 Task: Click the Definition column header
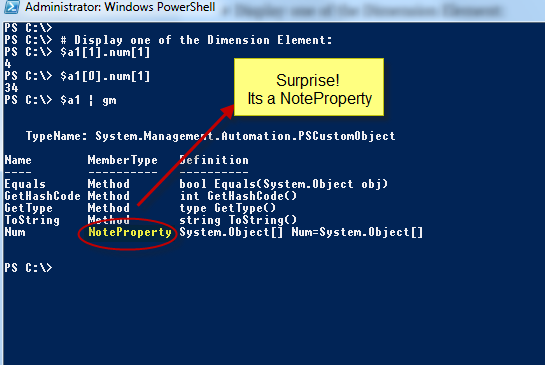pos(214,160)
